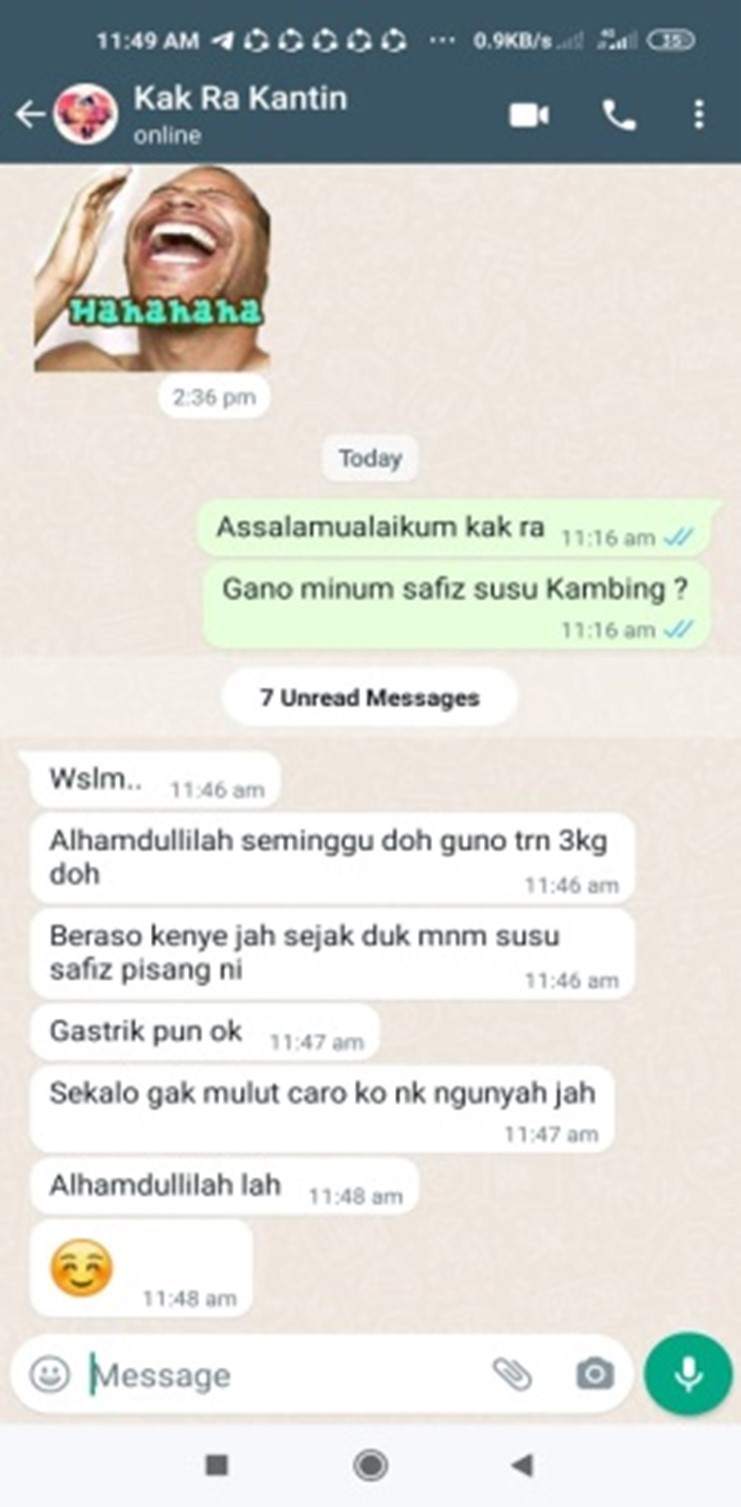
Task: Select the "Gastrik pun ok" message
Action: coord(205,1035)
